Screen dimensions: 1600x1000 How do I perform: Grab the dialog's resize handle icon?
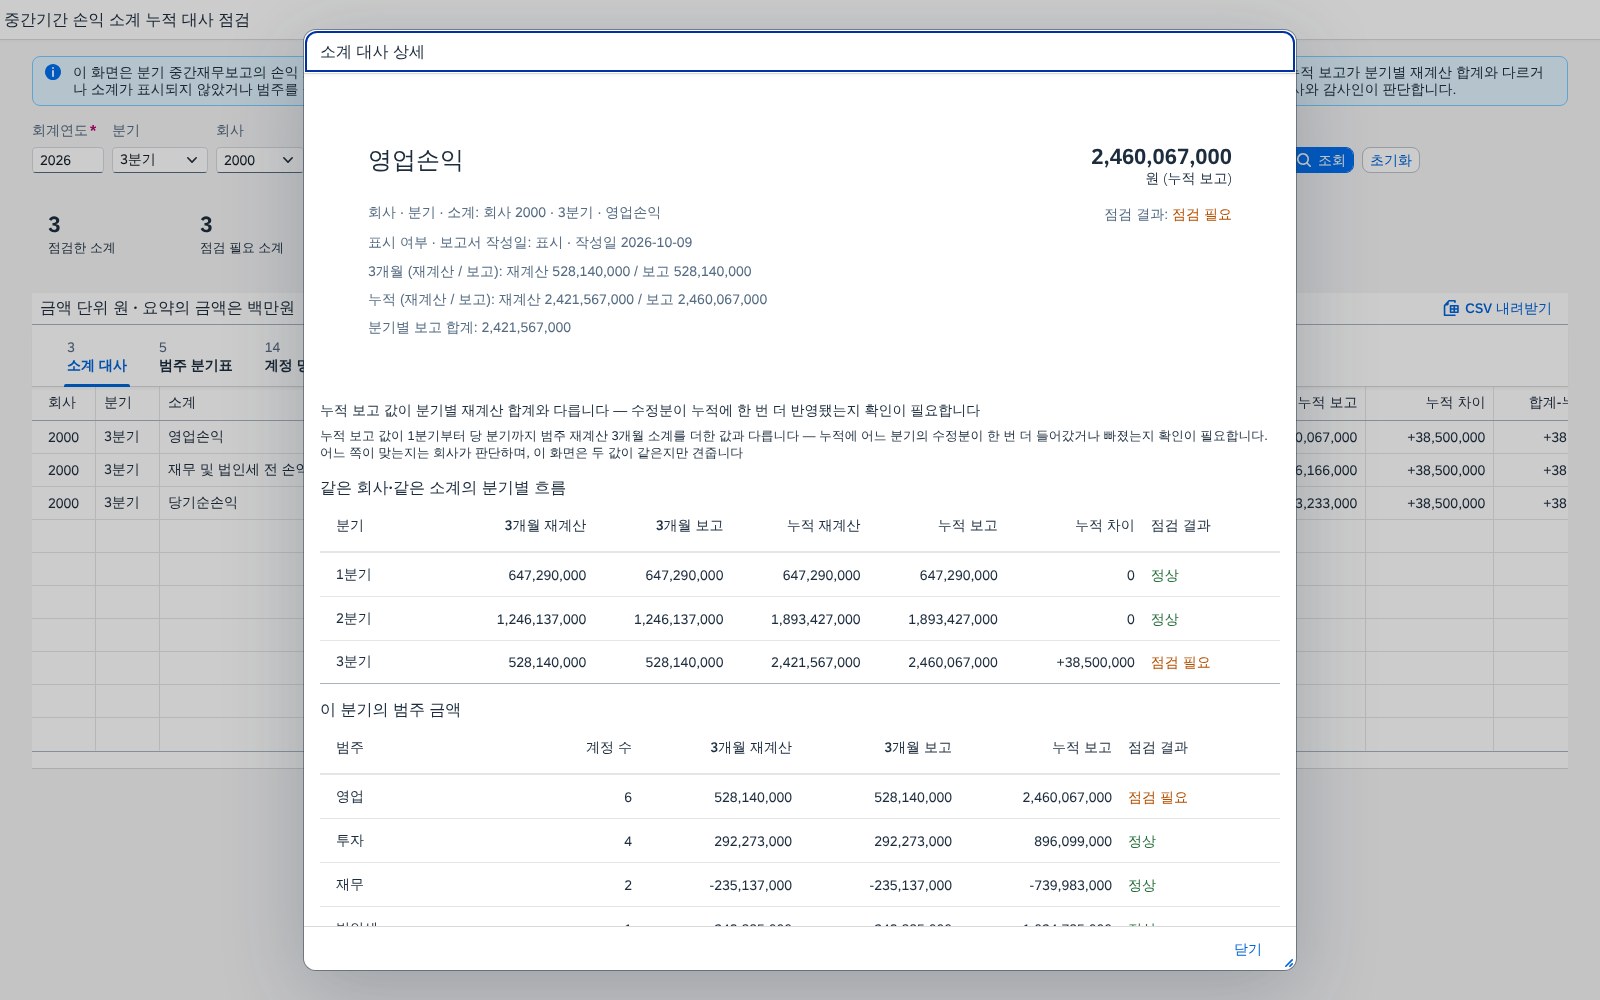pos(1288,962)
